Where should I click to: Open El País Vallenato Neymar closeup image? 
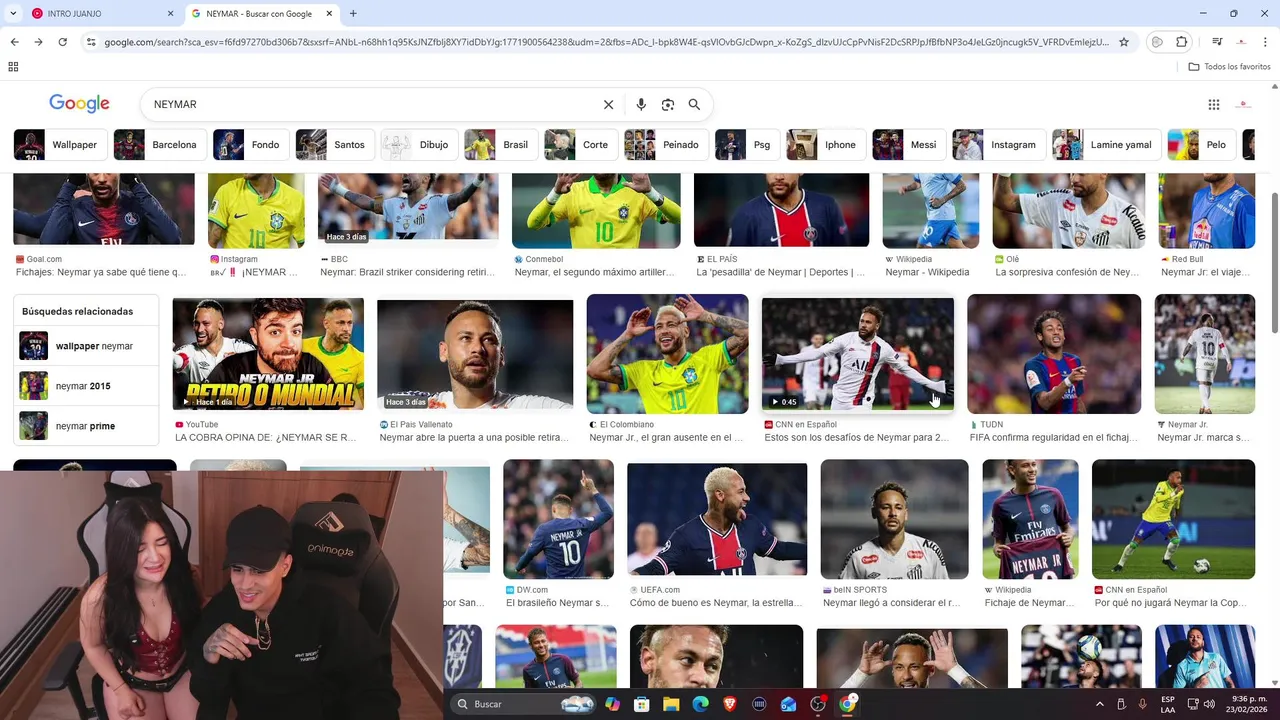475,354
